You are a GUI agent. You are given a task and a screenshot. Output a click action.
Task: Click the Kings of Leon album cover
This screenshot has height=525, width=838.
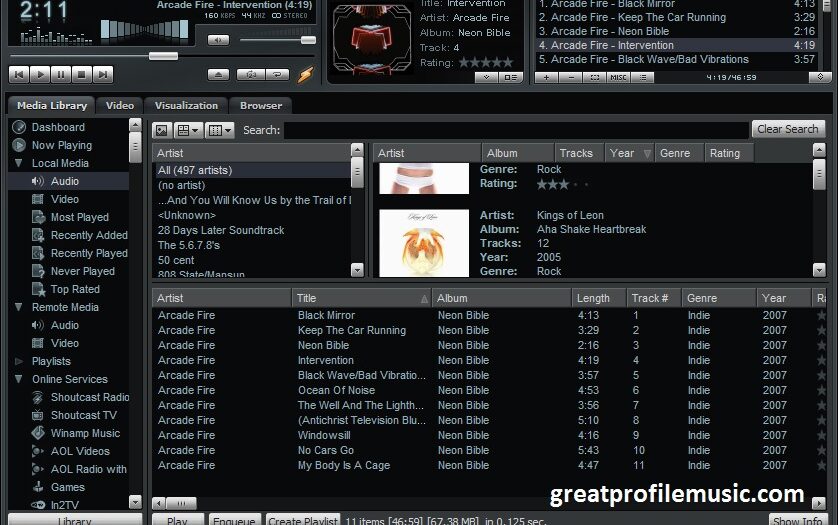coord(424,243)
